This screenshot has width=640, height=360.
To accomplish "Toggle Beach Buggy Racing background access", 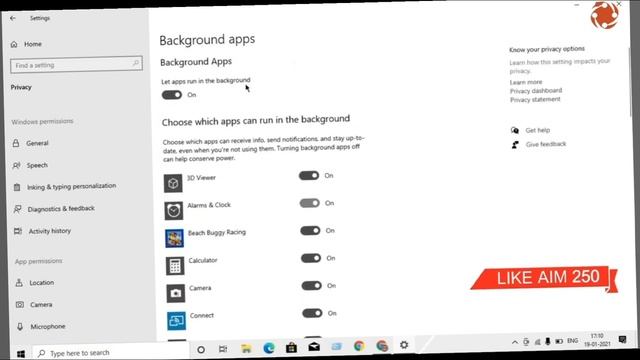I will point(310,231).
